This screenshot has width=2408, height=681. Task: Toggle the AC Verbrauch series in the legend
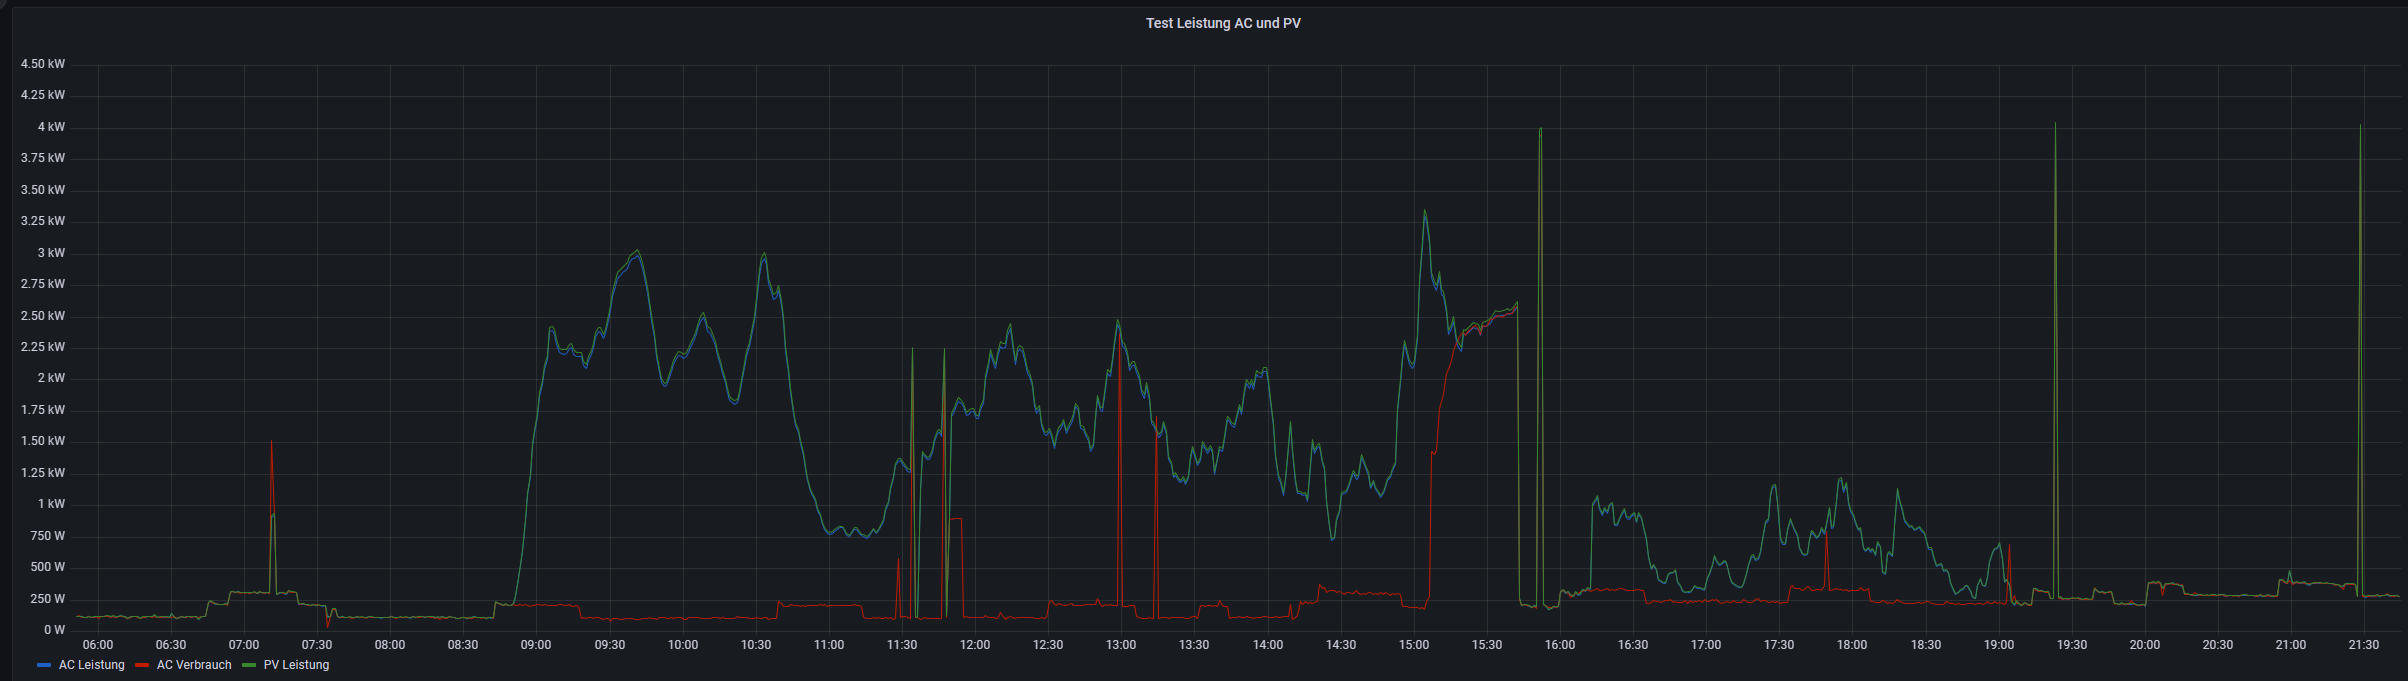click(194, 665)
